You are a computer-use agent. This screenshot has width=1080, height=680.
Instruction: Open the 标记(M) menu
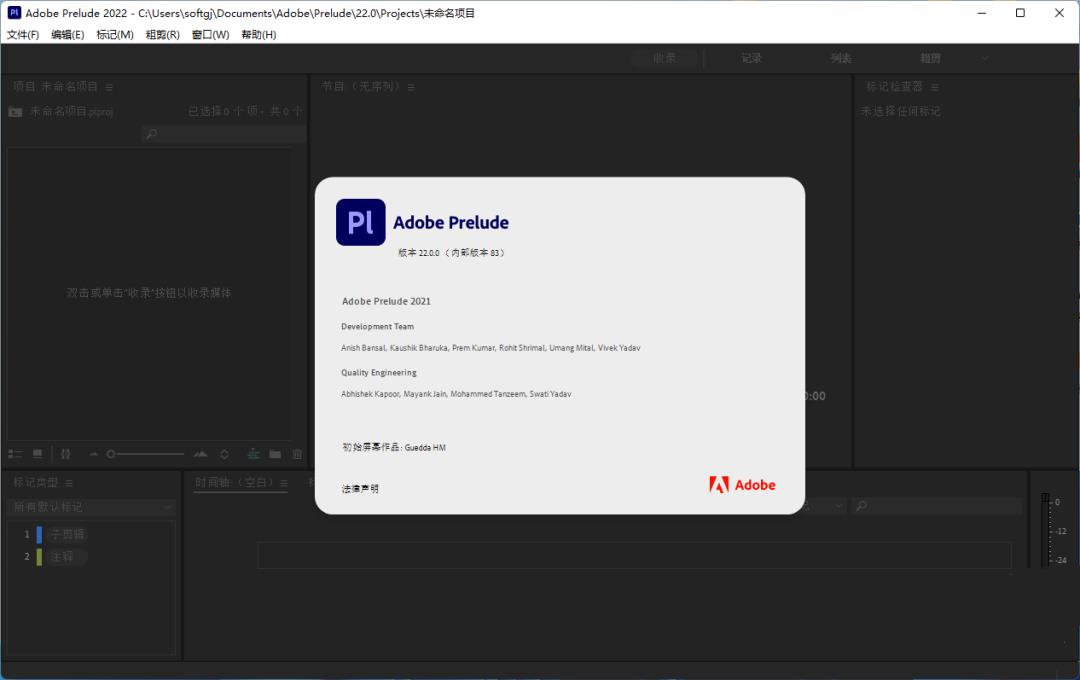coord(115,34)
